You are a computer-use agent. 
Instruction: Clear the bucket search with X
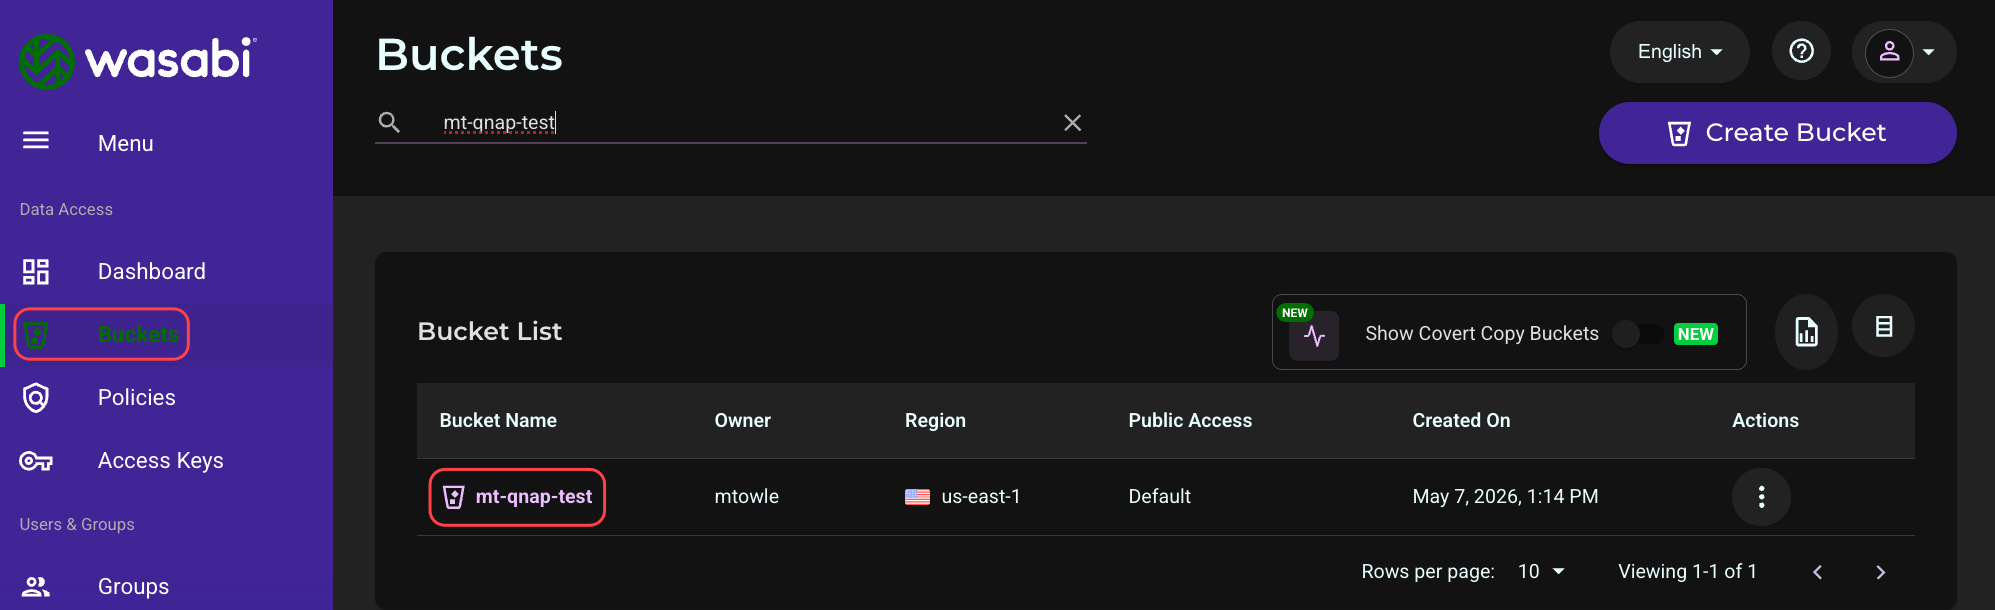[1072, 123]
